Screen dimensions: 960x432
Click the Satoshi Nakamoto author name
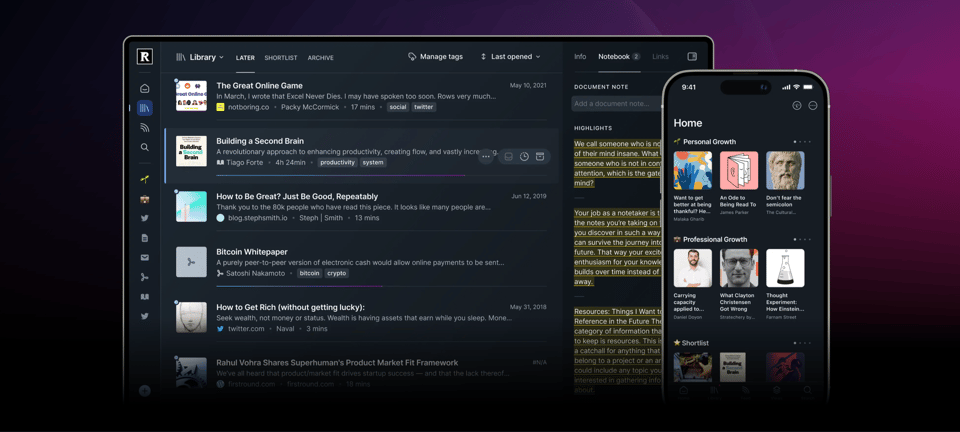(x=255, y=274)
